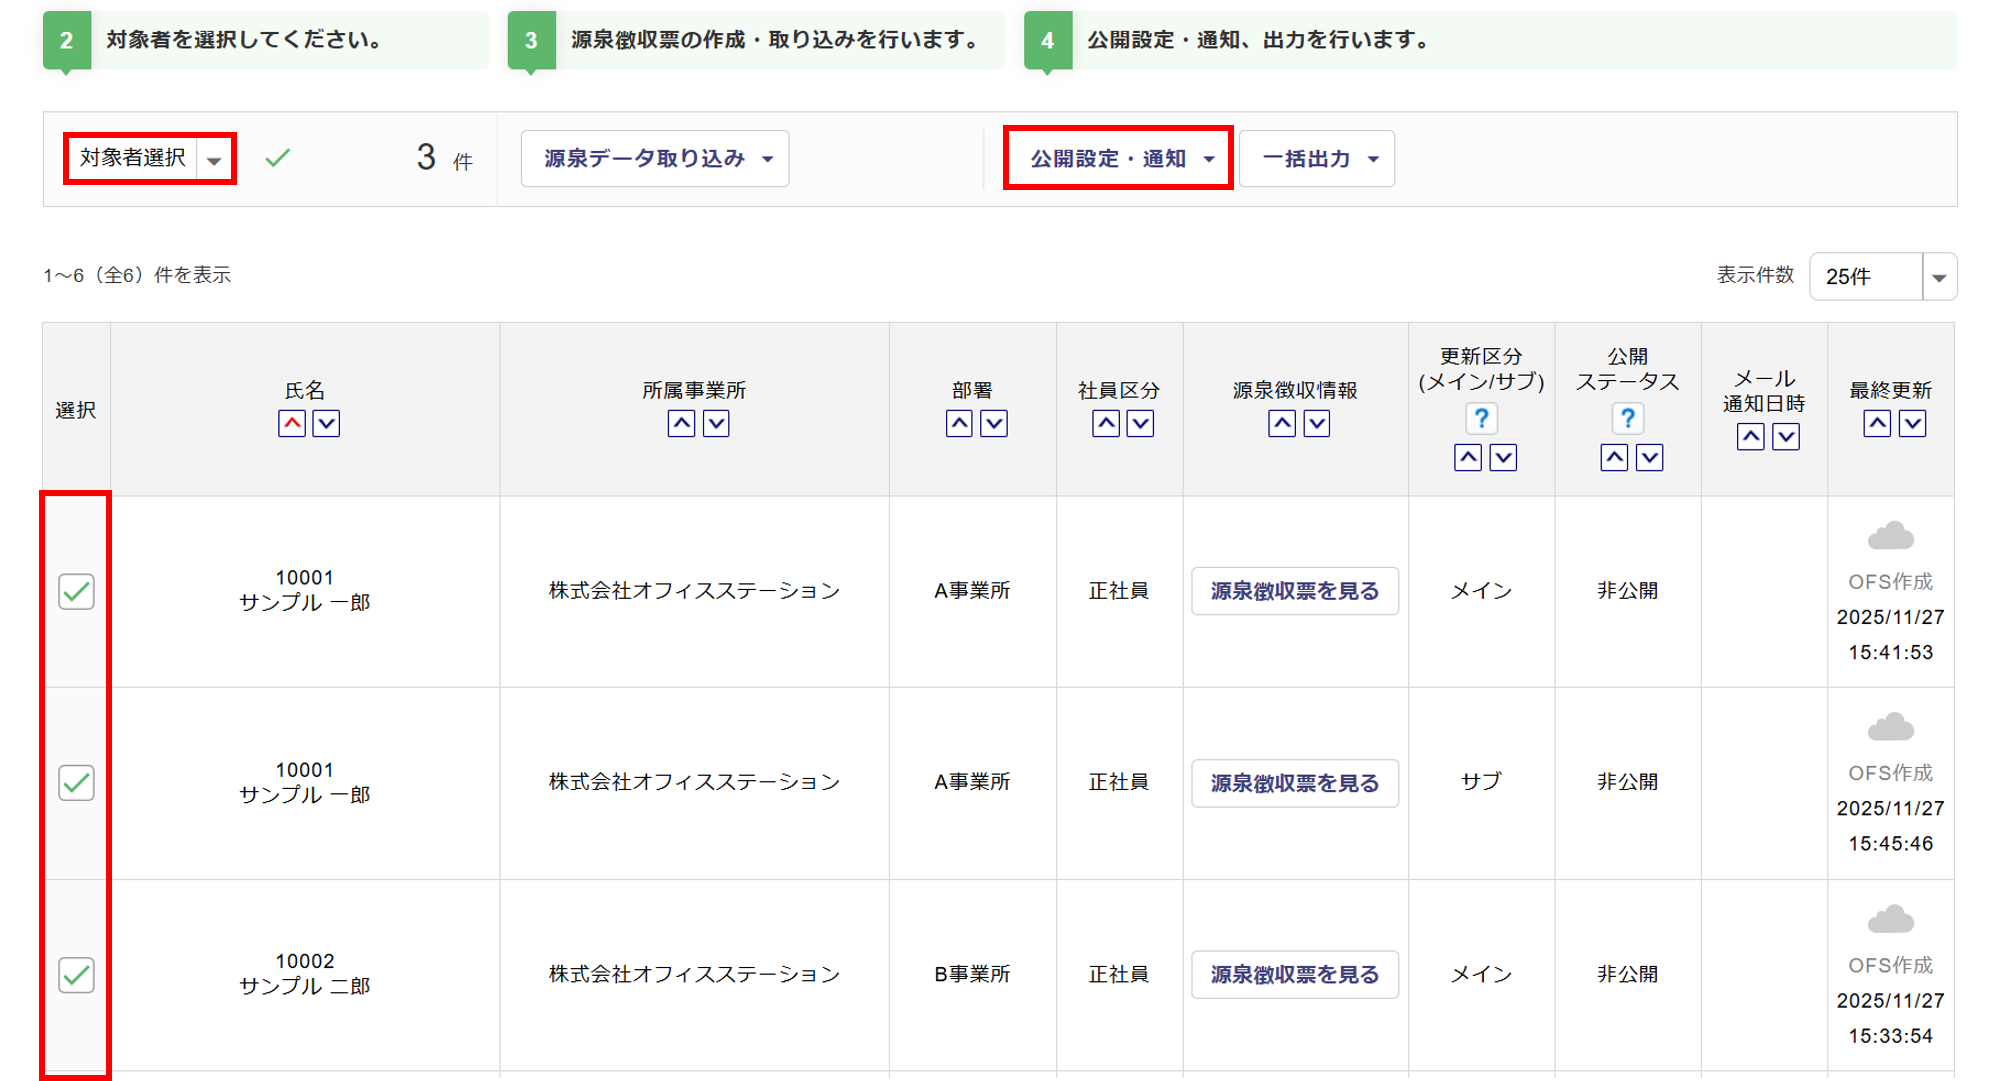Open the 表示件数 25件 dropdown
This screenshot has height=1081, width=2000.
1882,277
